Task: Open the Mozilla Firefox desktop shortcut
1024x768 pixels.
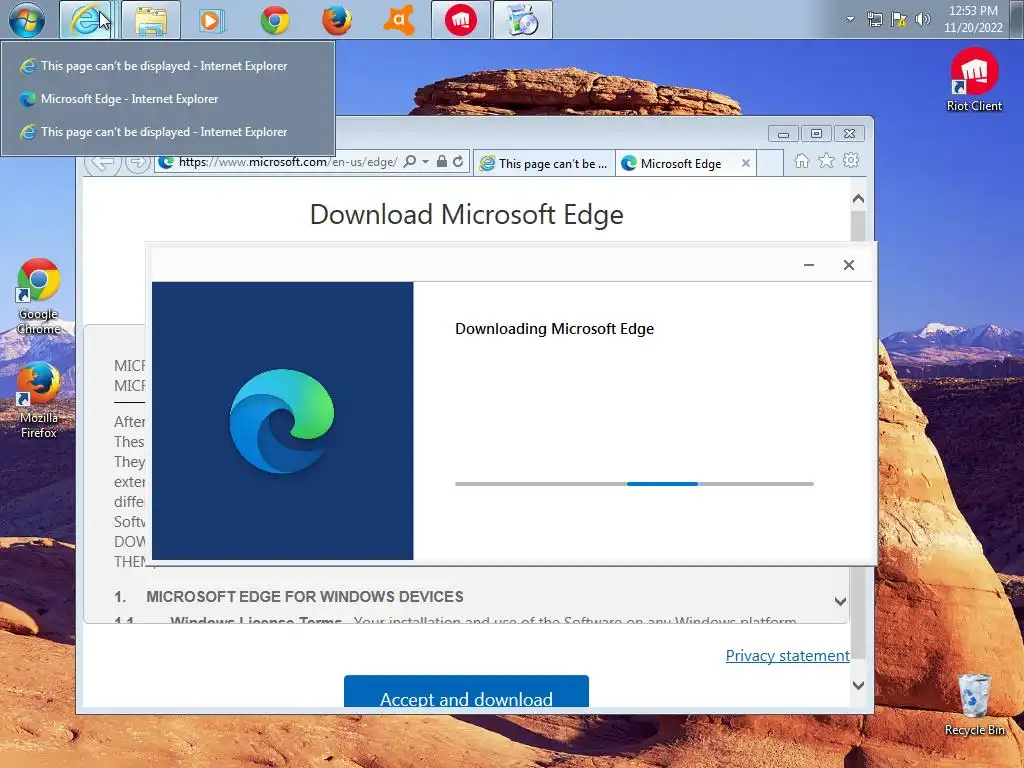Action: coord(39,401)
